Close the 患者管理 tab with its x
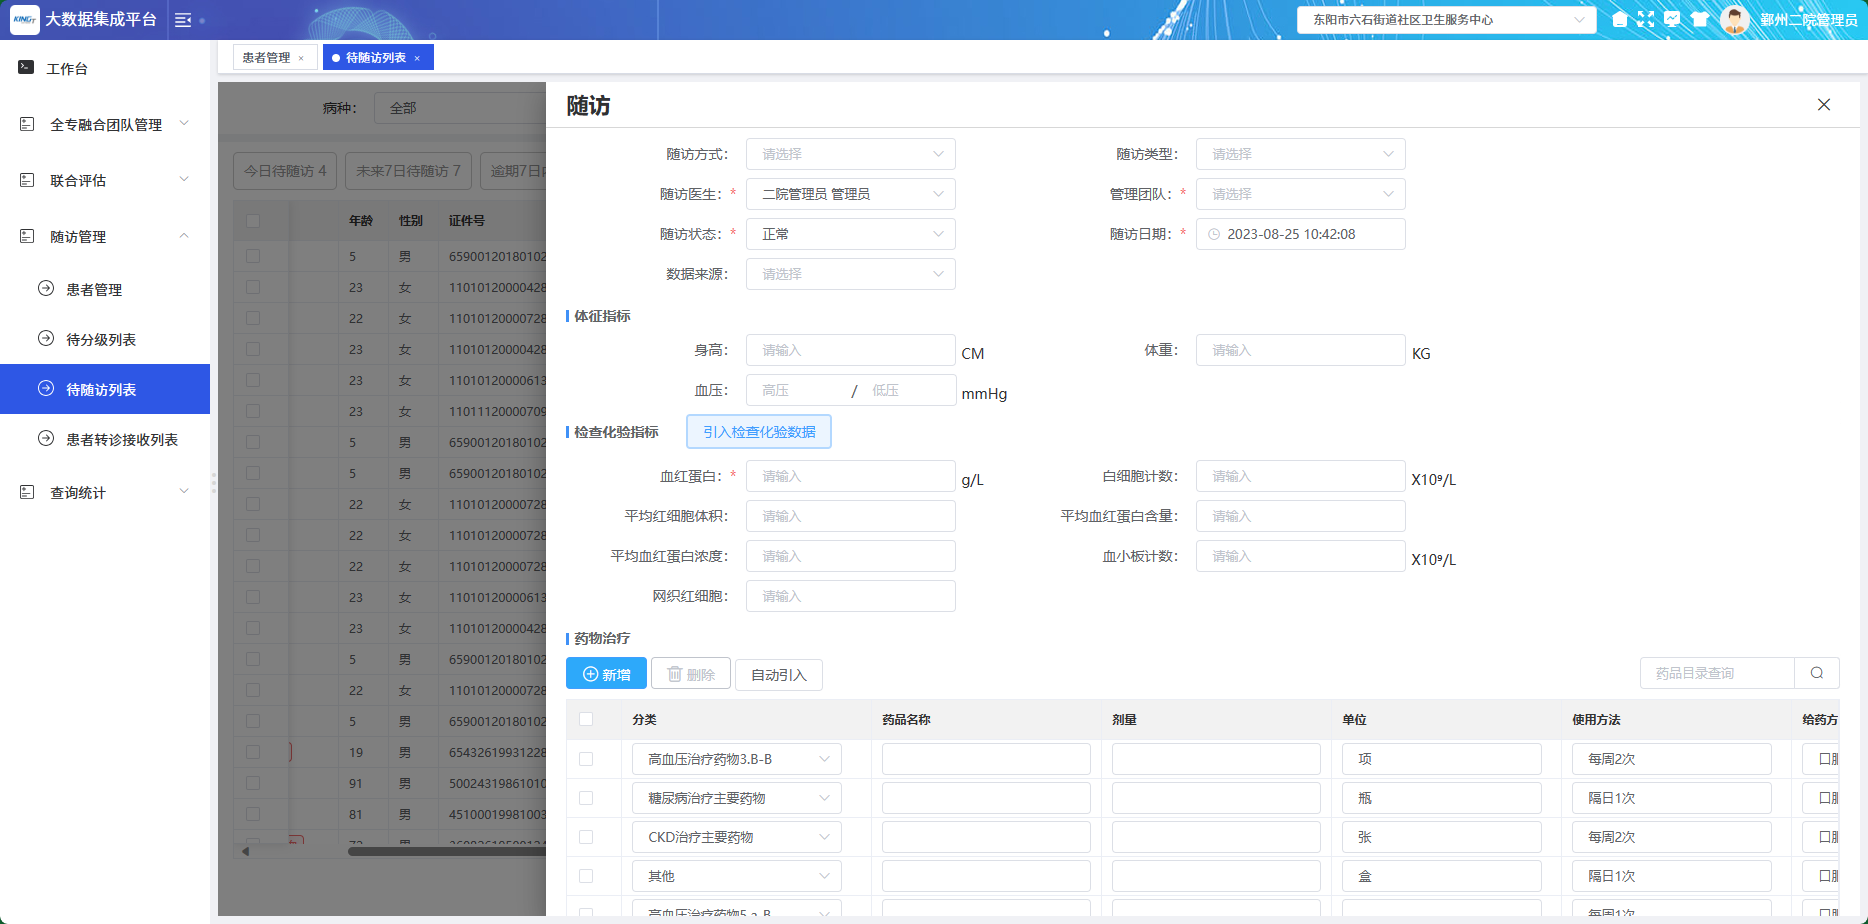This screenshot has height=924, width=1868. tap(301, 58)
